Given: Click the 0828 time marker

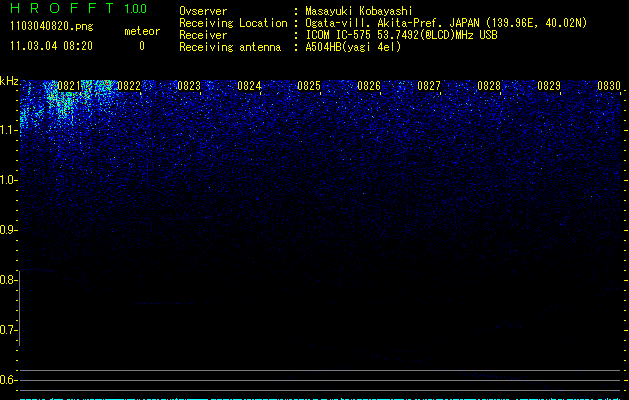Looking at the screenshot, I should (489, 86).
